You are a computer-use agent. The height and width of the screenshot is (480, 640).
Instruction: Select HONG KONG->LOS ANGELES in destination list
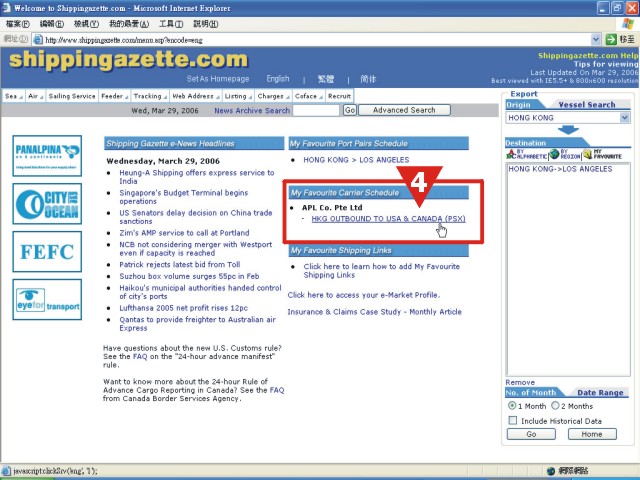point(560,169)
